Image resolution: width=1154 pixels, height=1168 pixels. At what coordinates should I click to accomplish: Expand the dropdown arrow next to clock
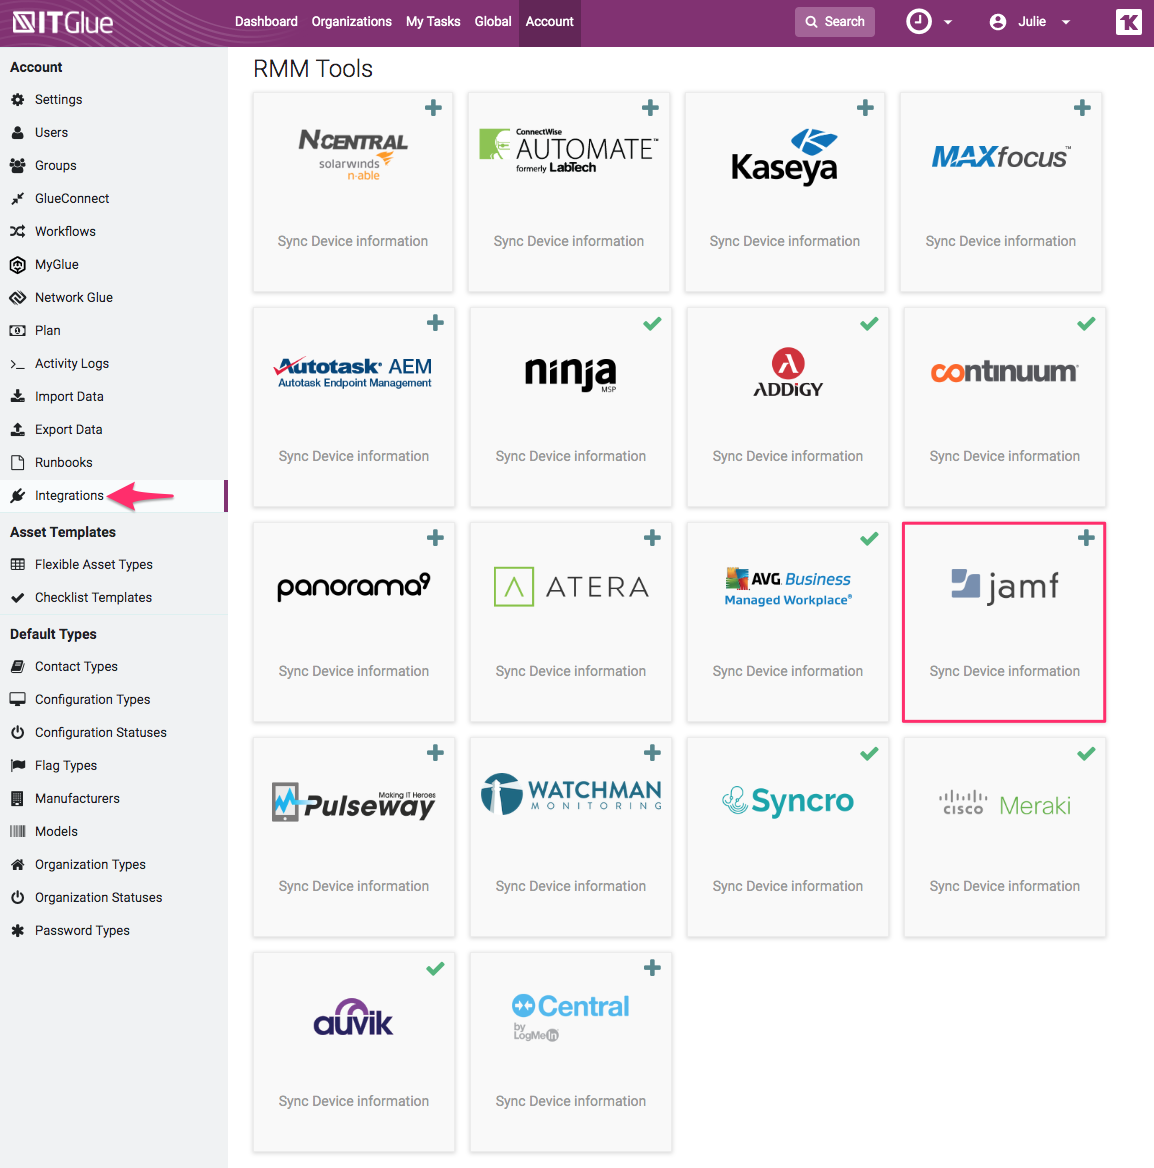point(948,22)
